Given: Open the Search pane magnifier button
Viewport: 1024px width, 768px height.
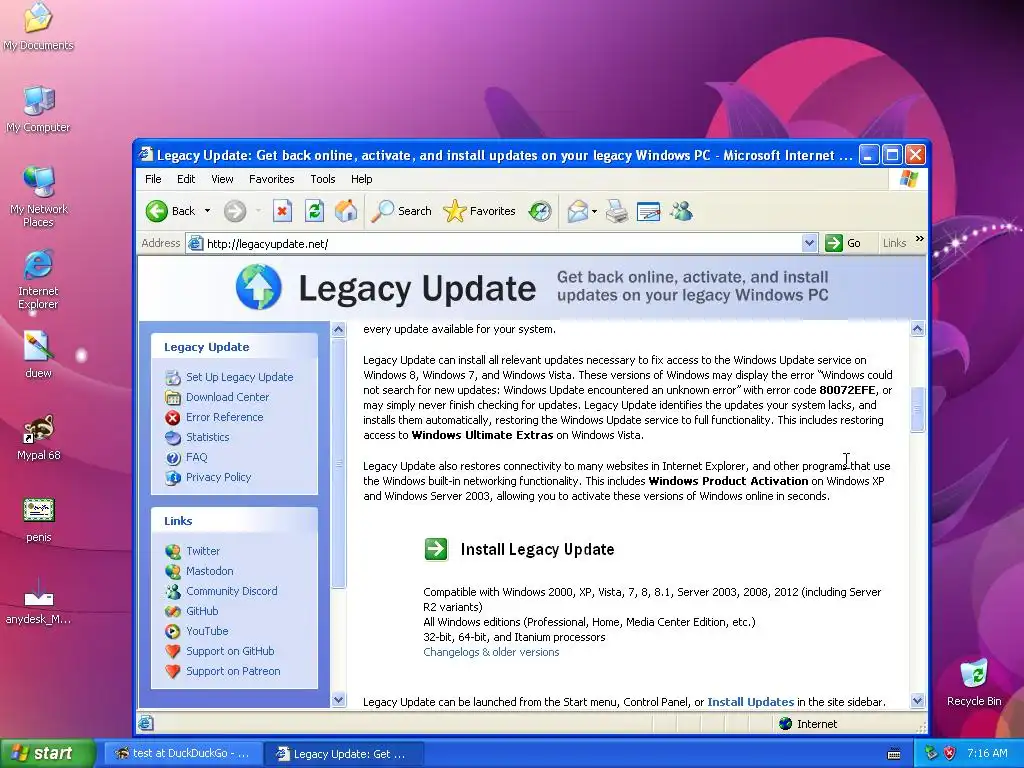Looking at the screenshot, I should [x=401, y=211].
